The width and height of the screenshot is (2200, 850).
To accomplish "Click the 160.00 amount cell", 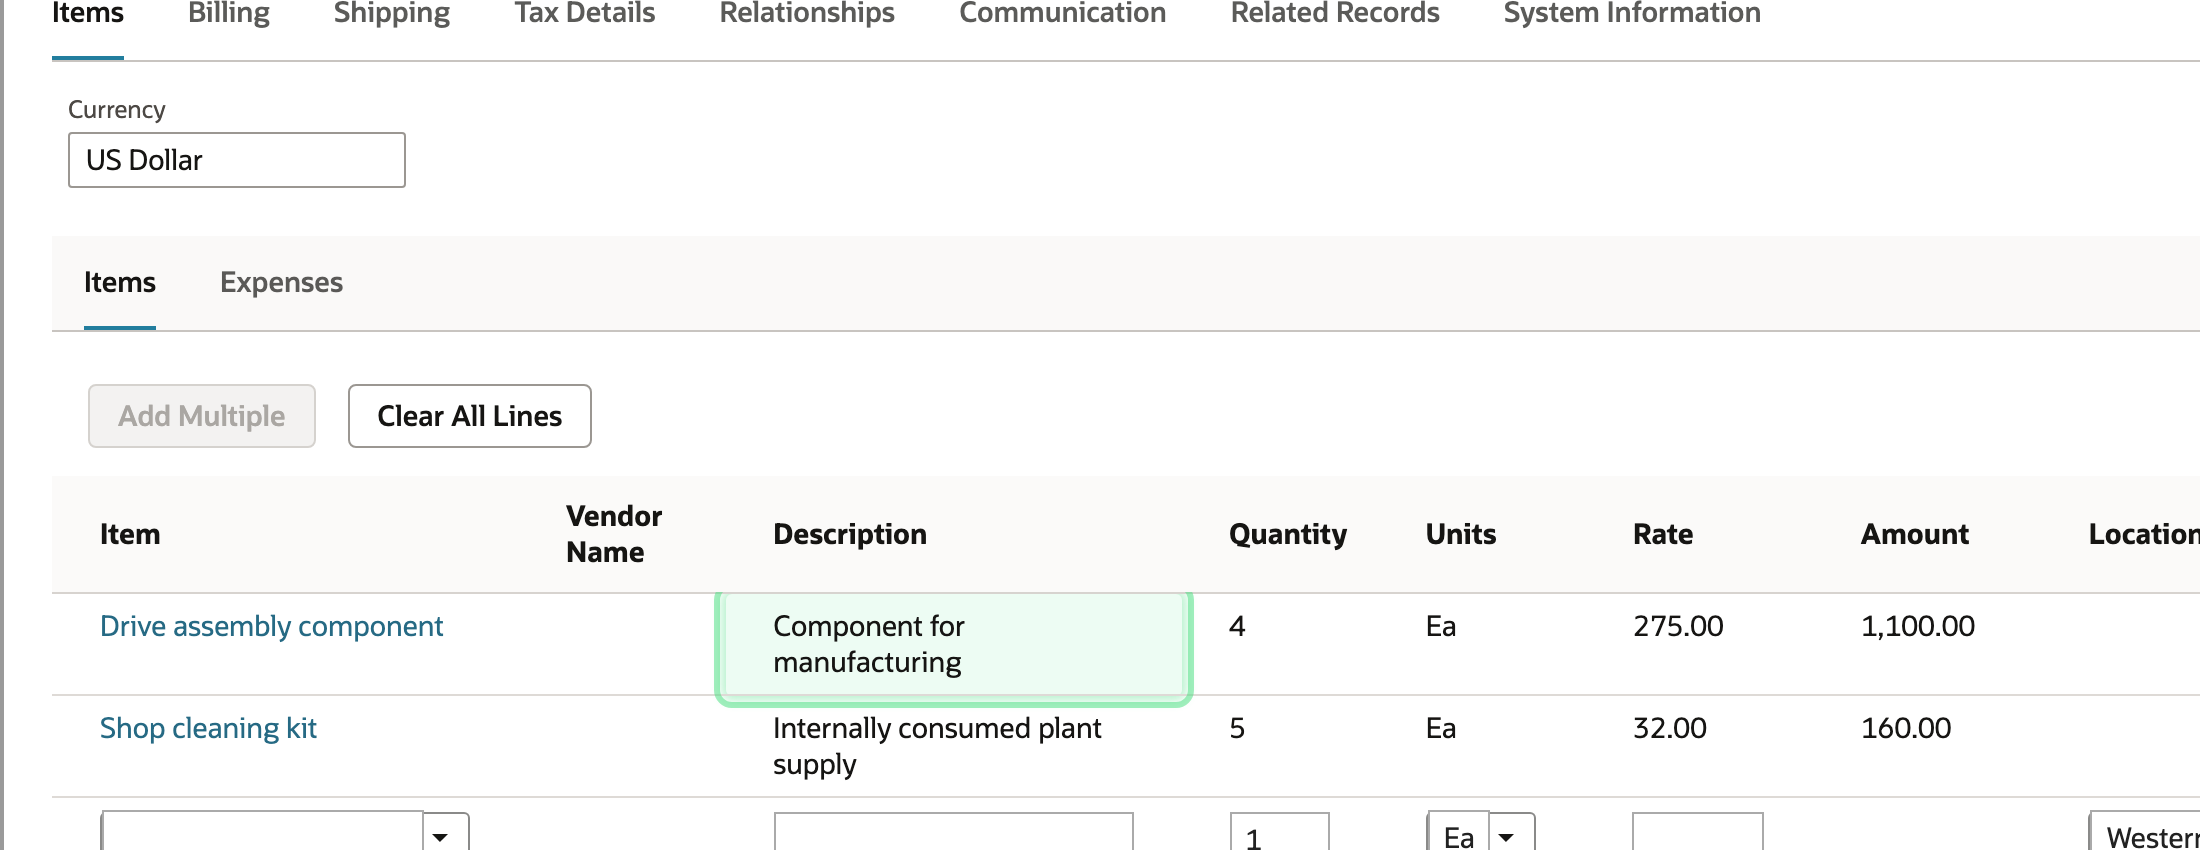I will (1906, 728).
